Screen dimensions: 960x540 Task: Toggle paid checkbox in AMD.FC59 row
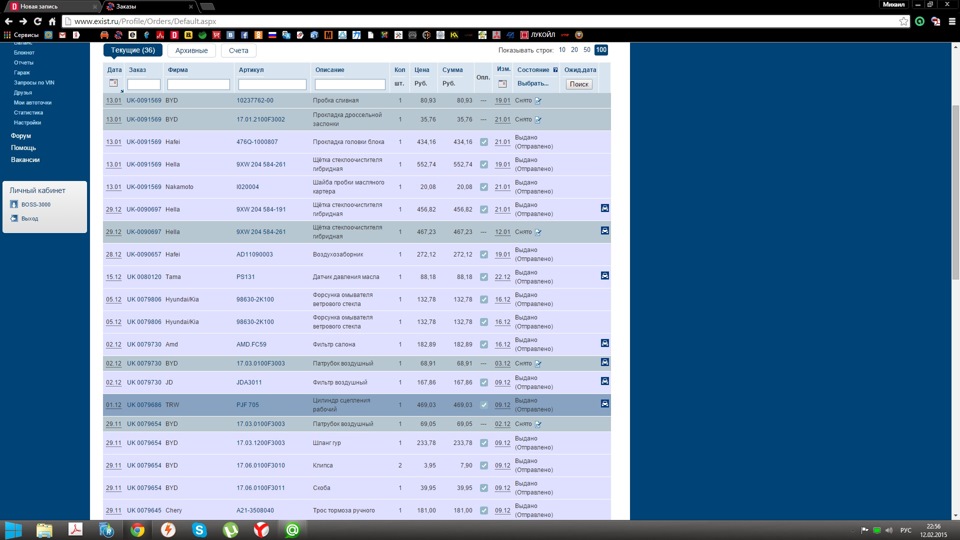[x=484, y=344]
